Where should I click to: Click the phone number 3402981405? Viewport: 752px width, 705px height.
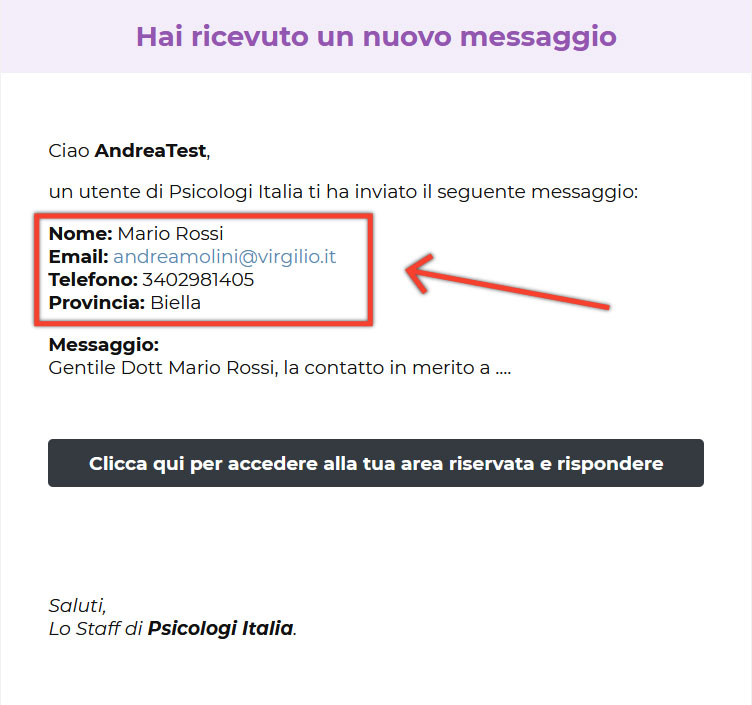198,280
